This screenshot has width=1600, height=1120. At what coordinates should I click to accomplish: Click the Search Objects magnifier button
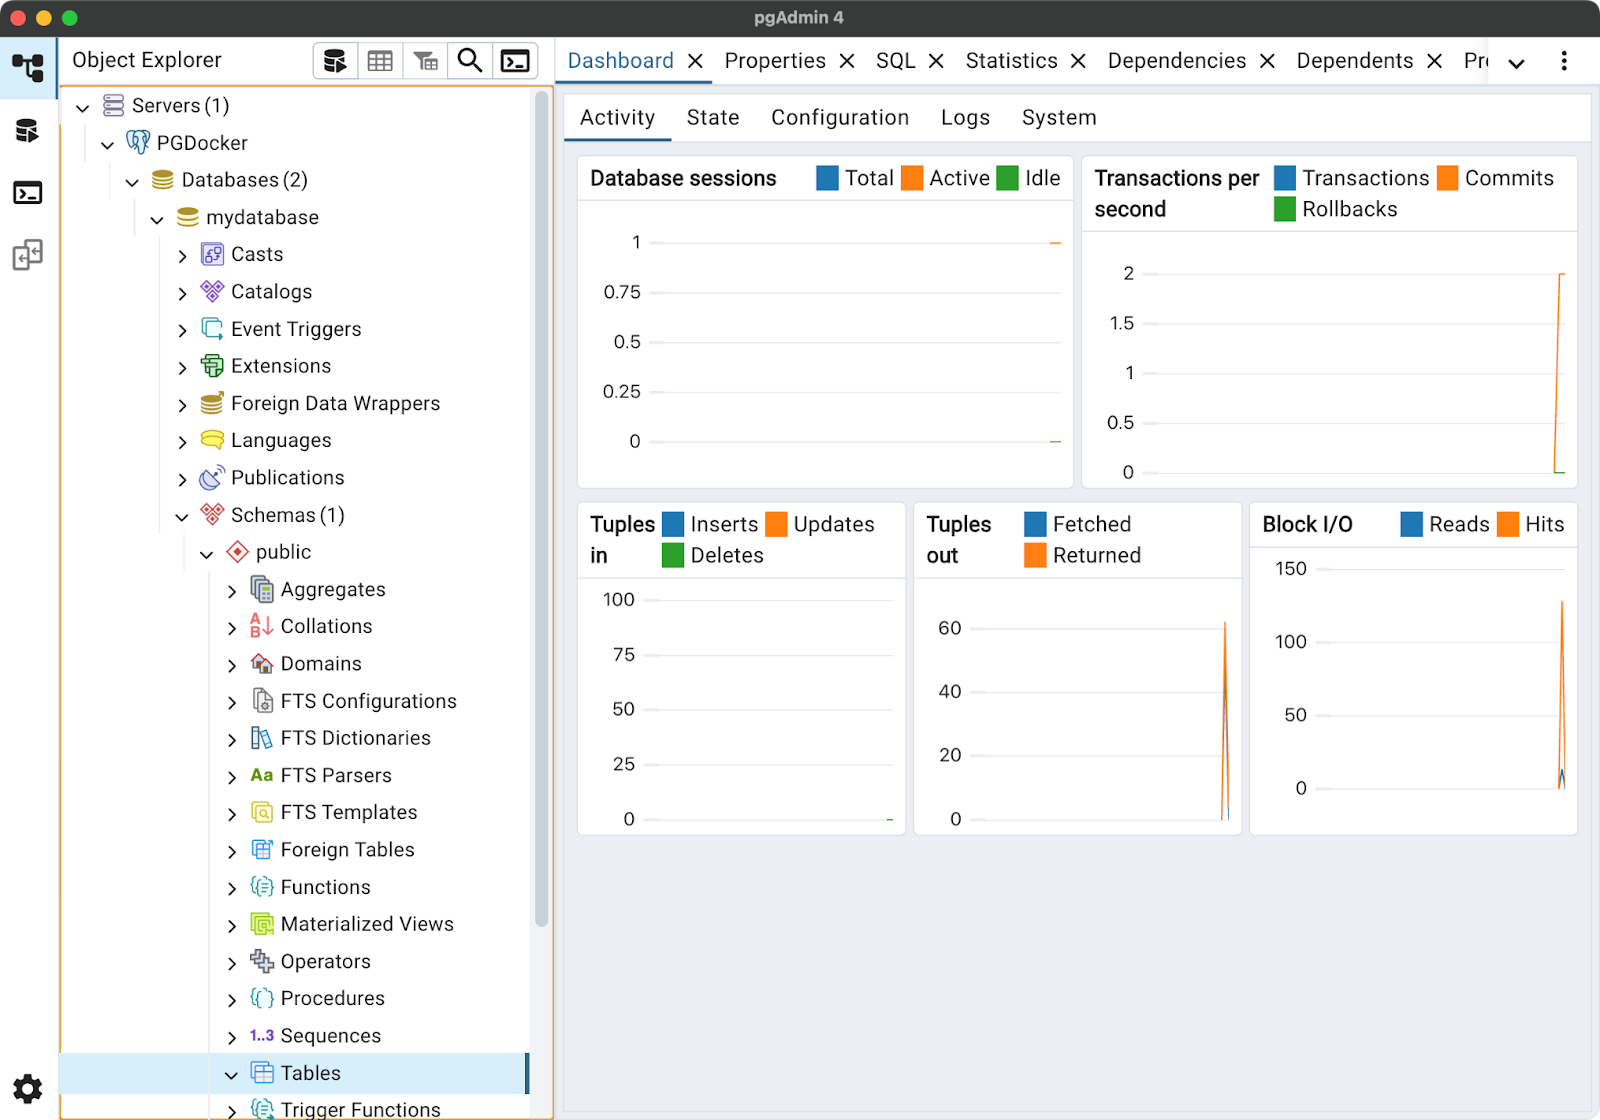[x=470, y=61]
